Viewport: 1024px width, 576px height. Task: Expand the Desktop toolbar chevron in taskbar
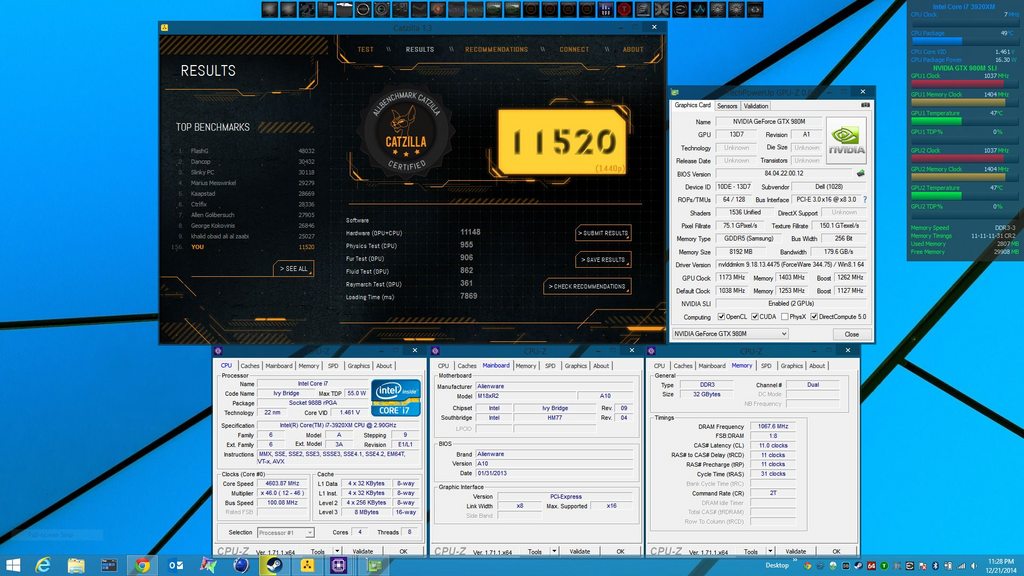tap(795, 561)
